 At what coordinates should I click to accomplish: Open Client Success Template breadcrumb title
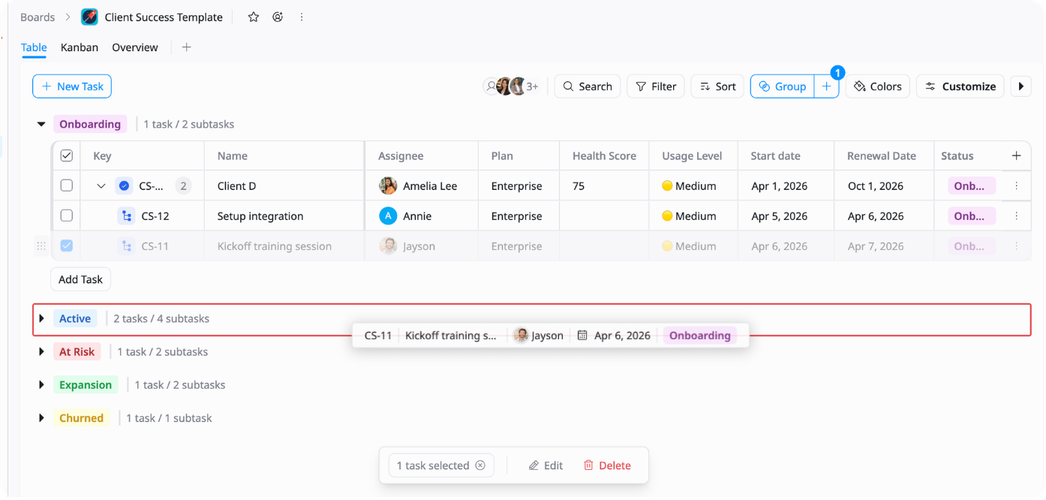tap(163, 17)
